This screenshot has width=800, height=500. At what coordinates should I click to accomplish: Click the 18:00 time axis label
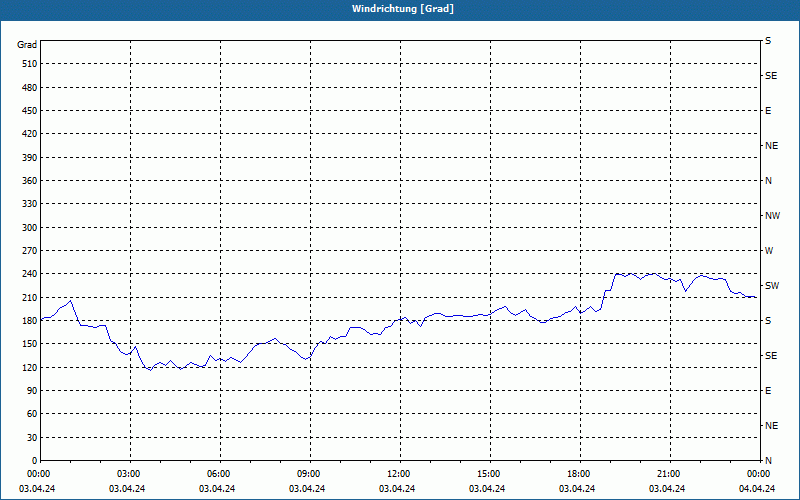coord(579,474)
